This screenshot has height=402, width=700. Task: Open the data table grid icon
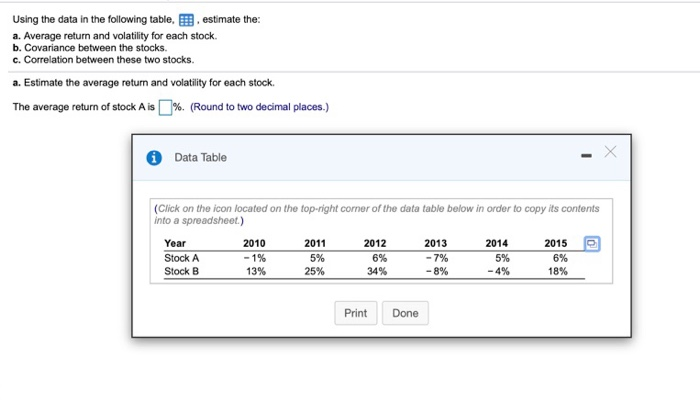pyautogui.click(x=186, y=20)
